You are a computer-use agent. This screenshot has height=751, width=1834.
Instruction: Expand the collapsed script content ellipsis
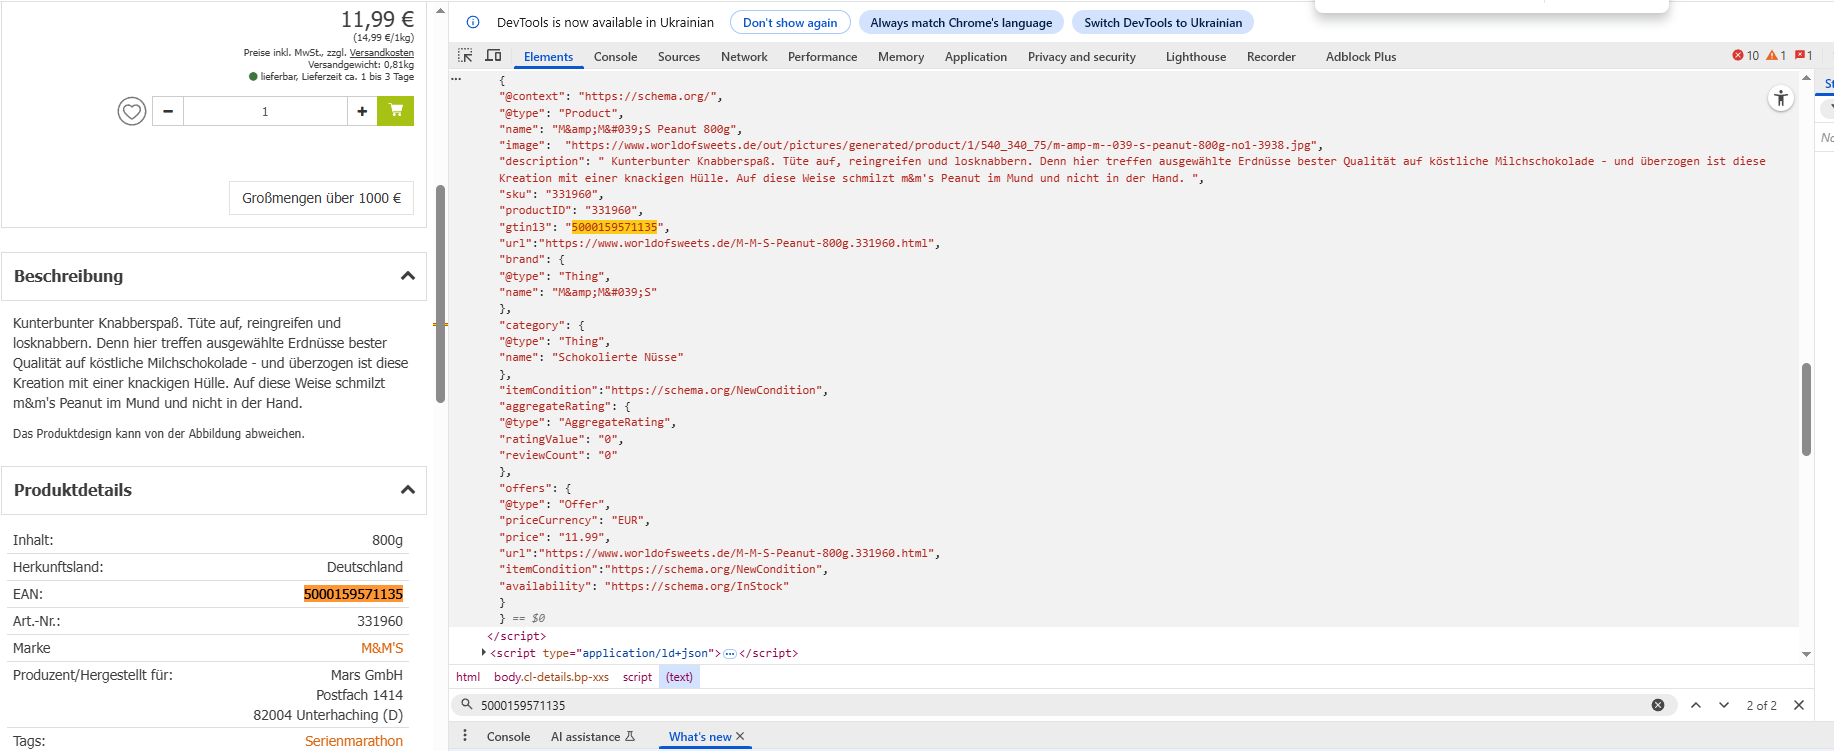(x=730, y=653)
